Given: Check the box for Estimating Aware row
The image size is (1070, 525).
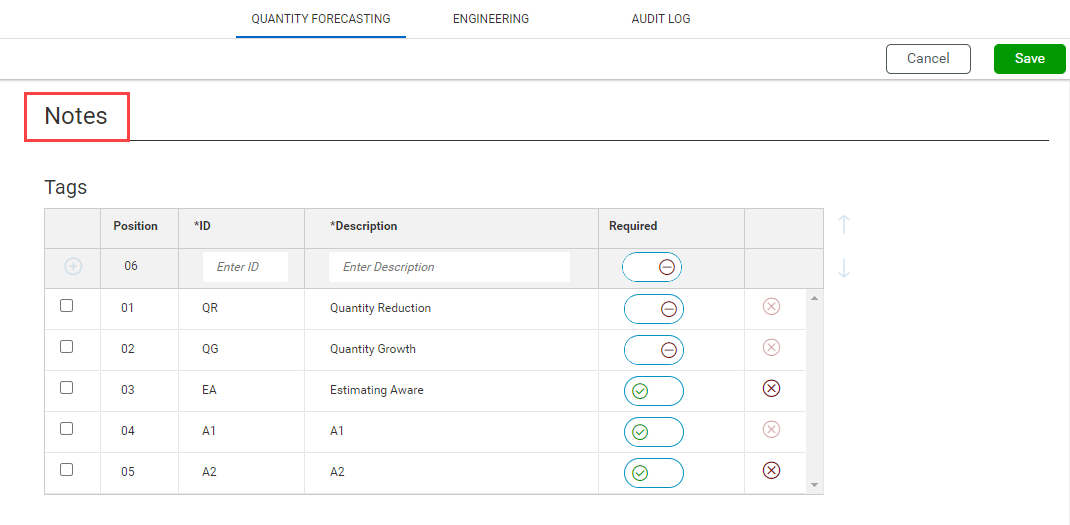Looking at the screenshot, I should click(x=67, y=388).
